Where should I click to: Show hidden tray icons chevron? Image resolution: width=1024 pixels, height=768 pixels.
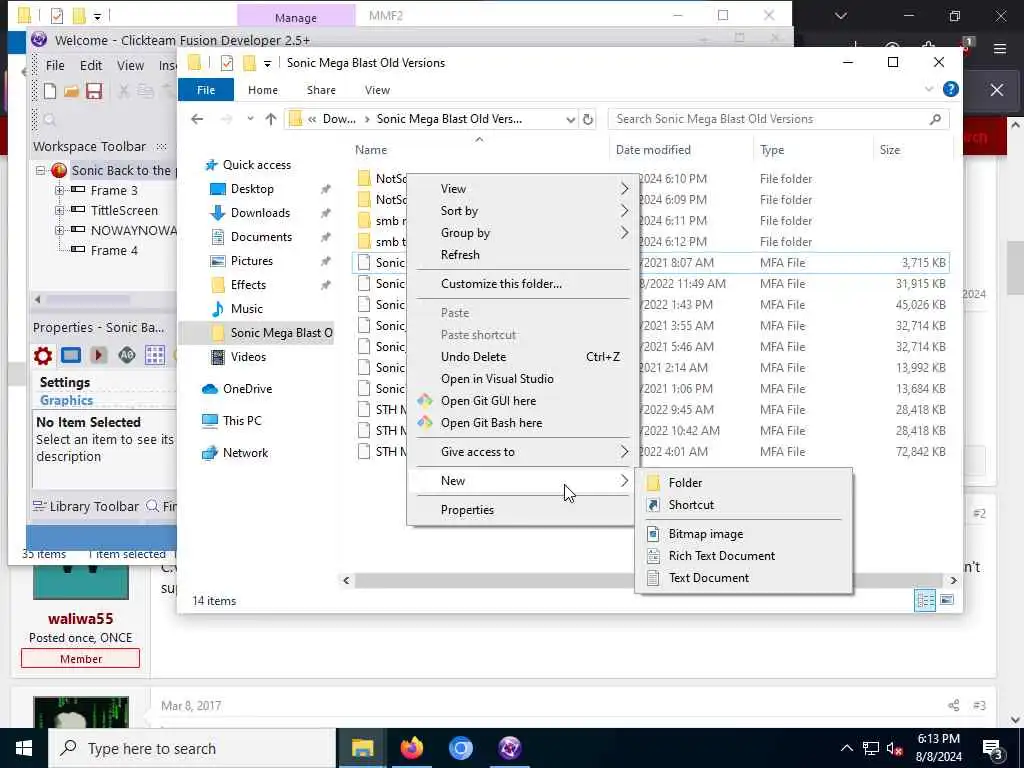(x=846, y=748)
